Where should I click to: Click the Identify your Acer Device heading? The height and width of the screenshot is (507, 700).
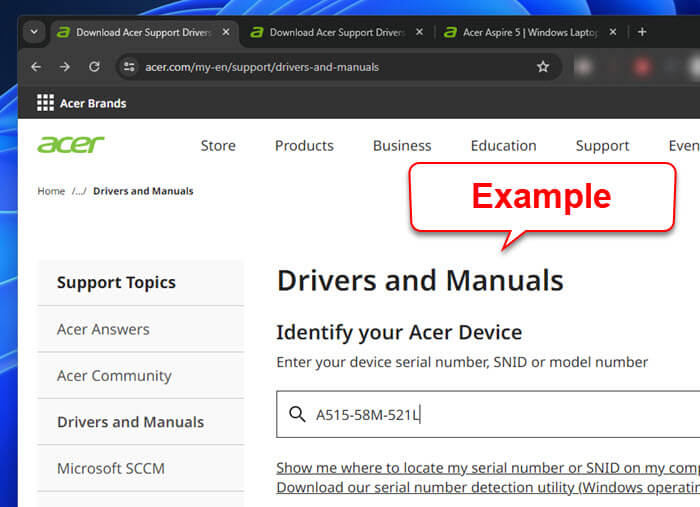(399, 332)
